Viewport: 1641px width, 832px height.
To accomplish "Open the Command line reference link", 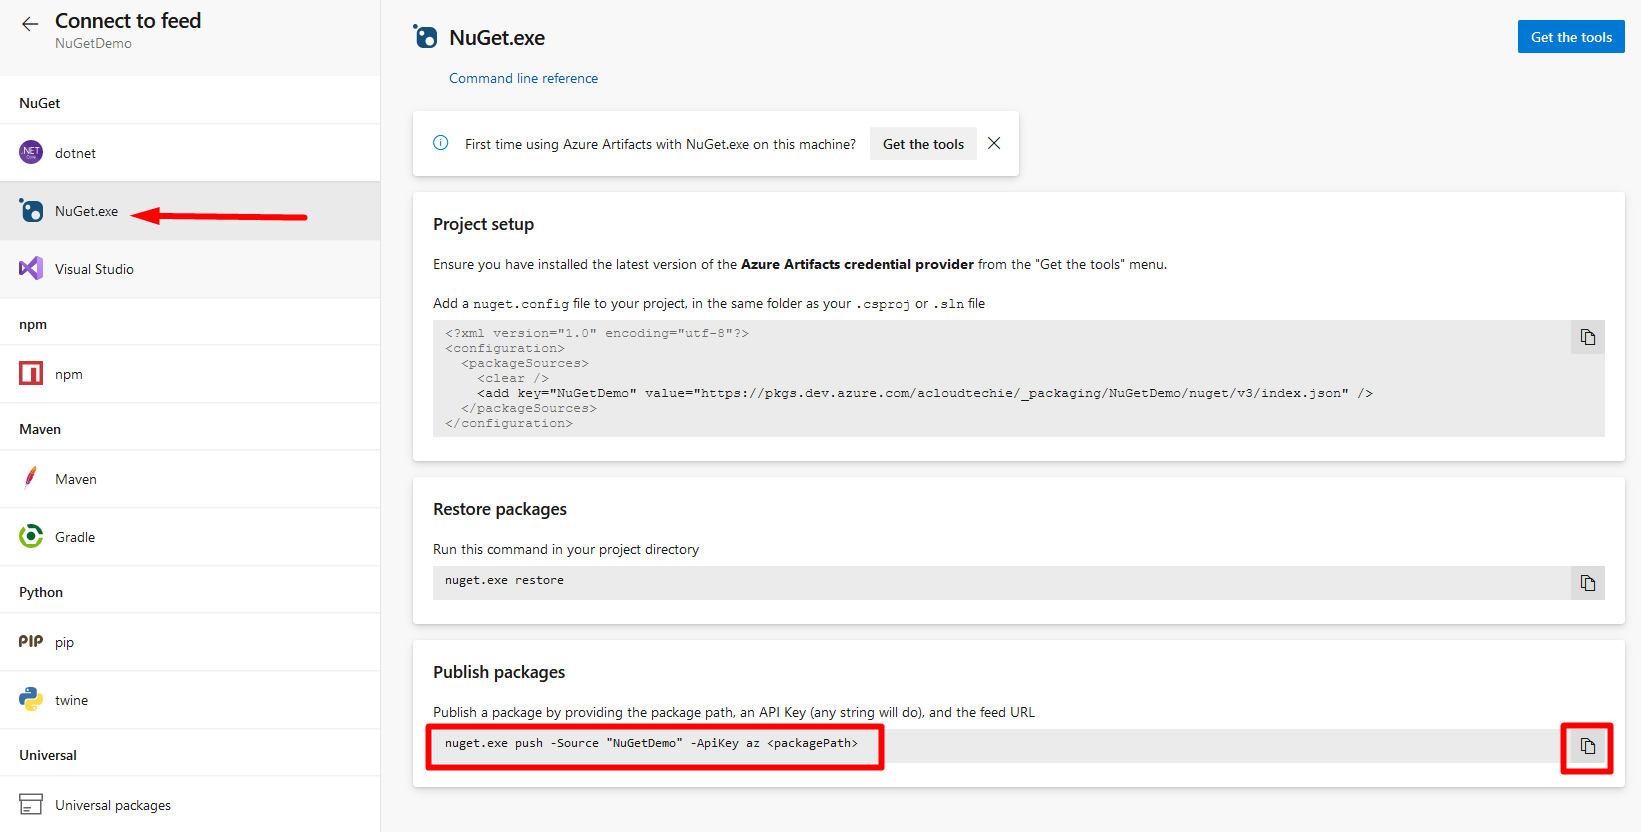I will tap(523, 78).
